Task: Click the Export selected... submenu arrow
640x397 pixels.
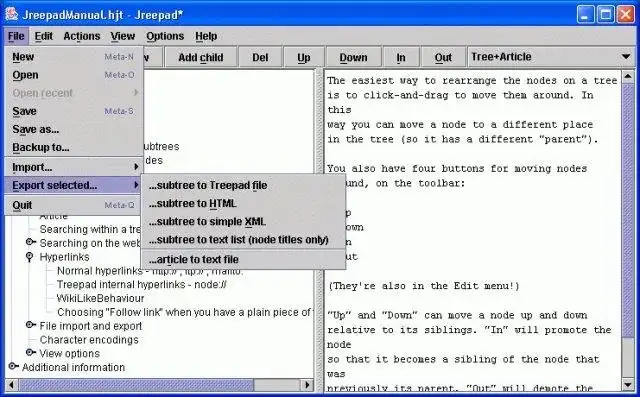Action: coord(136,185)
